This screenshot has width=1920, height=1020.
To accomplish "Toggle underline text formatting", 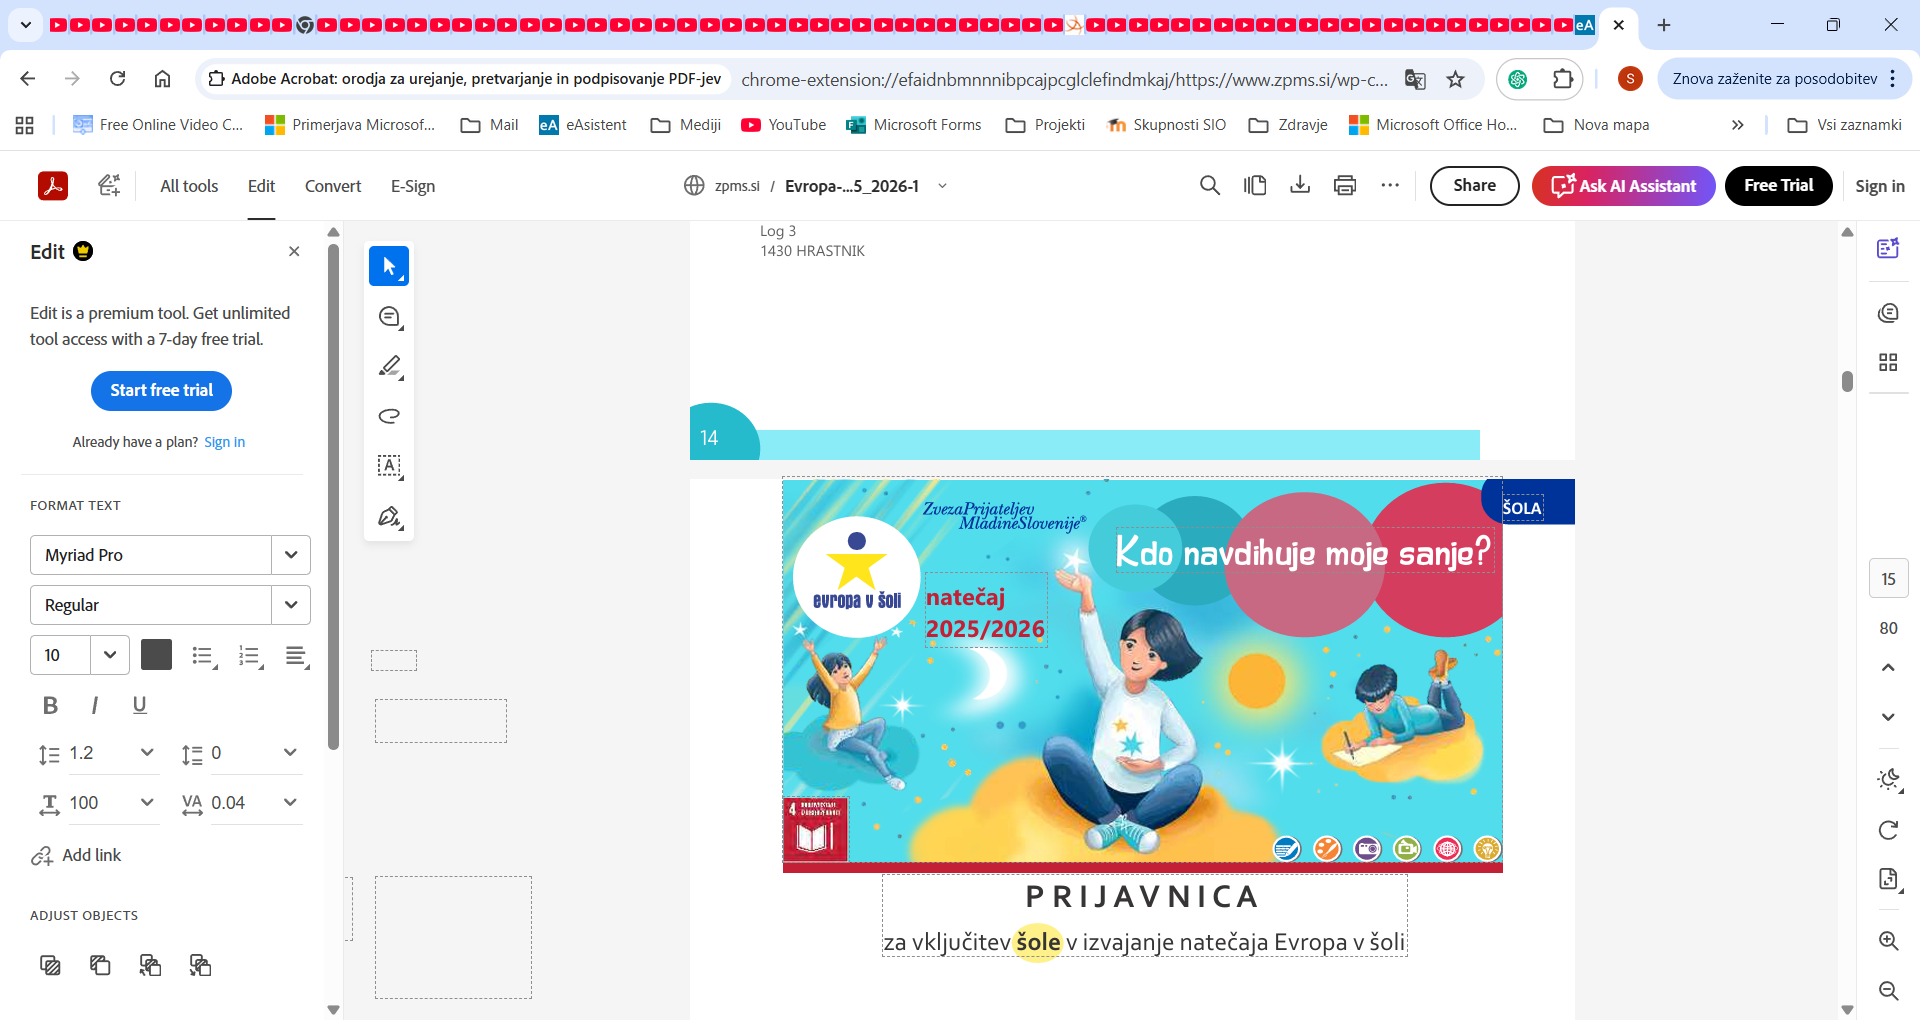I will (140, 705).
